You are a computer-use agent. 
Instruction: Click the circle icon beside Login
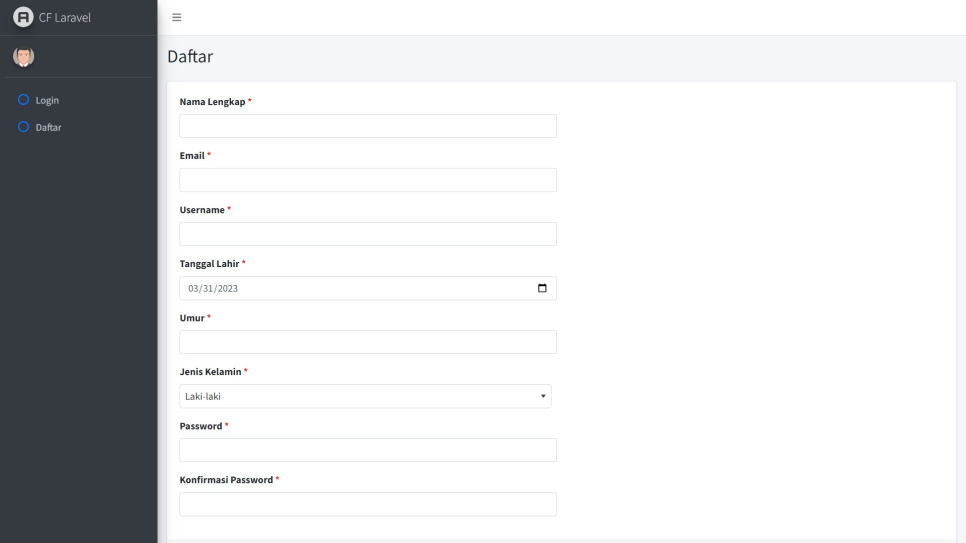pos(23,100)
